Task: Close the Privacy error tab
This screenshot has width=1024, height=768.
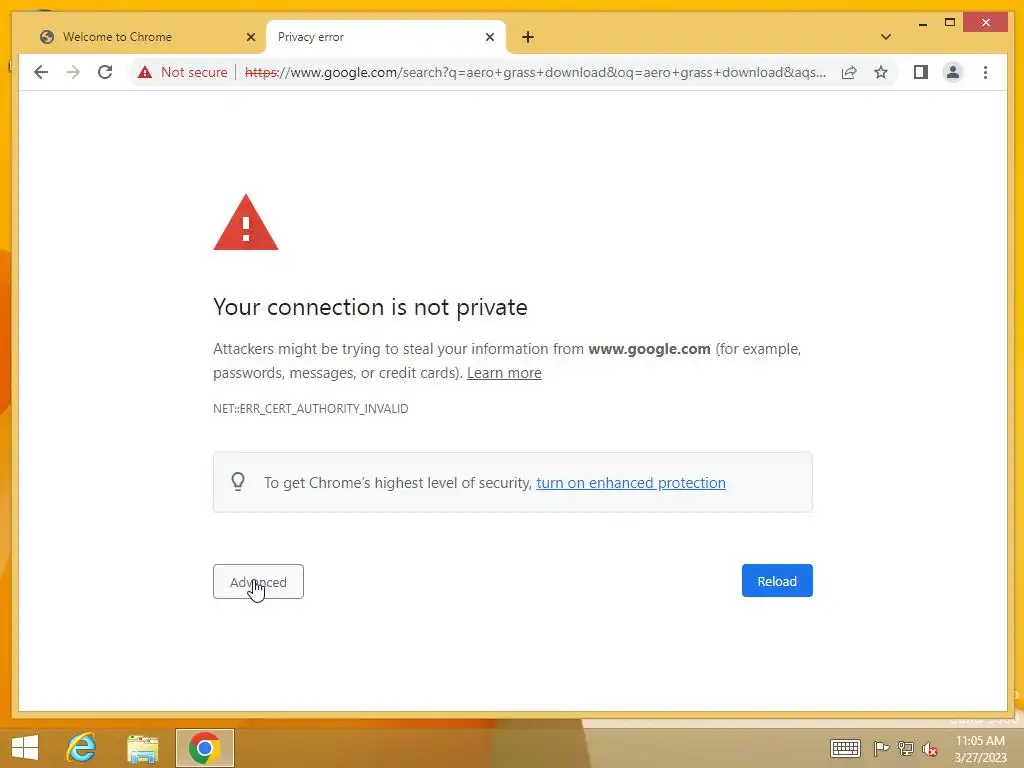Action: 490,37
